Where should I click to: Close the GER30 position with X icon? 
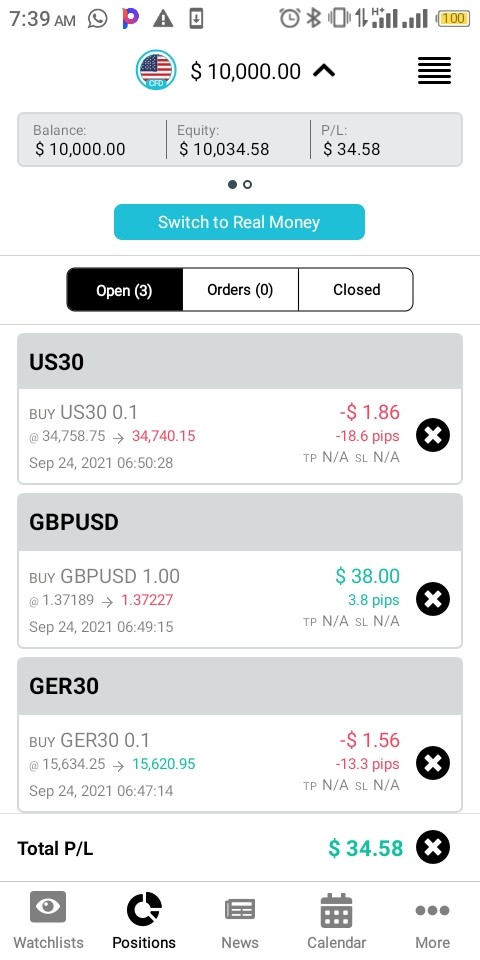(x=433, y=763)
